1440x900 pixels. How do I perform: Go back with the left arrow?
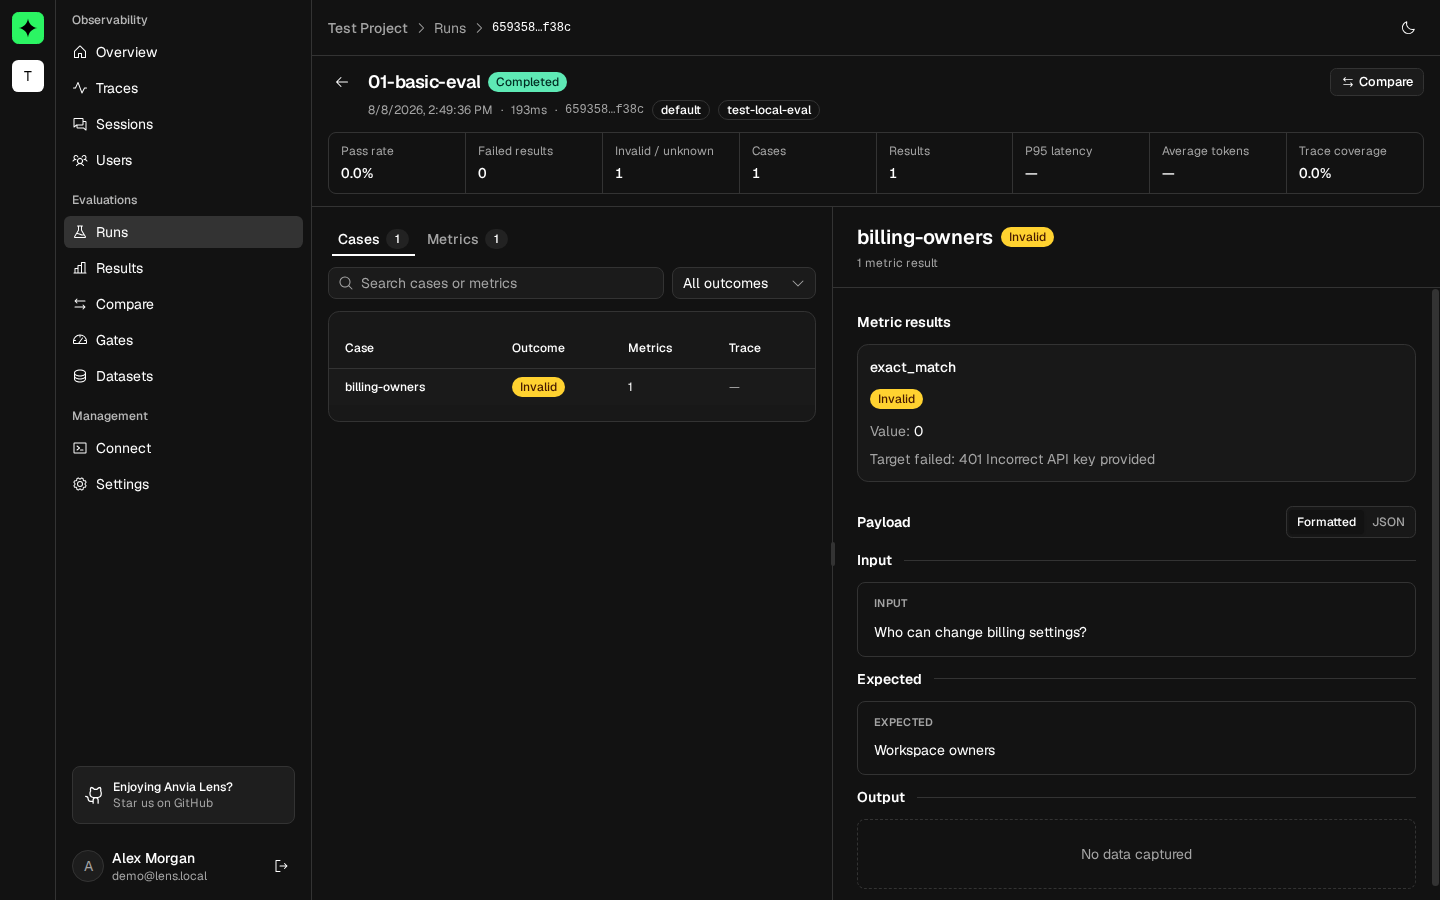(x=342, y=82)
